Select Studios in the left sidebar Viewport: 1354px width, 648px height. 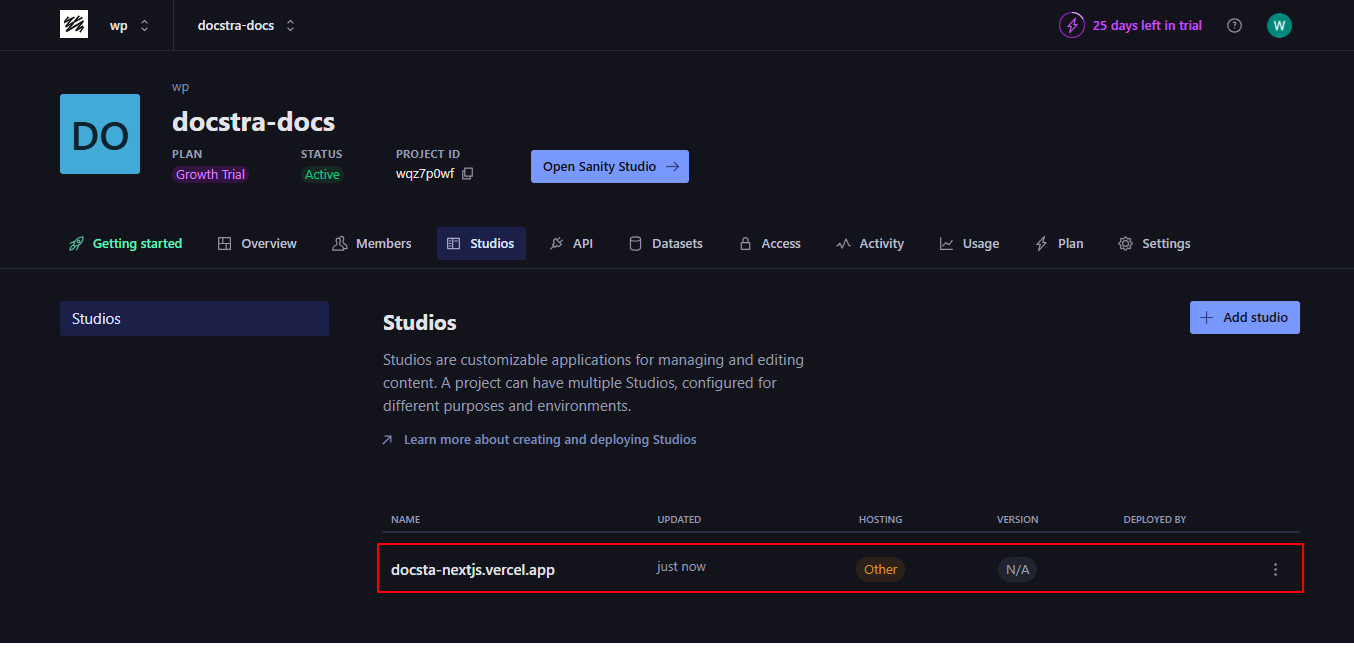pyautogui.click(x=194, y=318)
